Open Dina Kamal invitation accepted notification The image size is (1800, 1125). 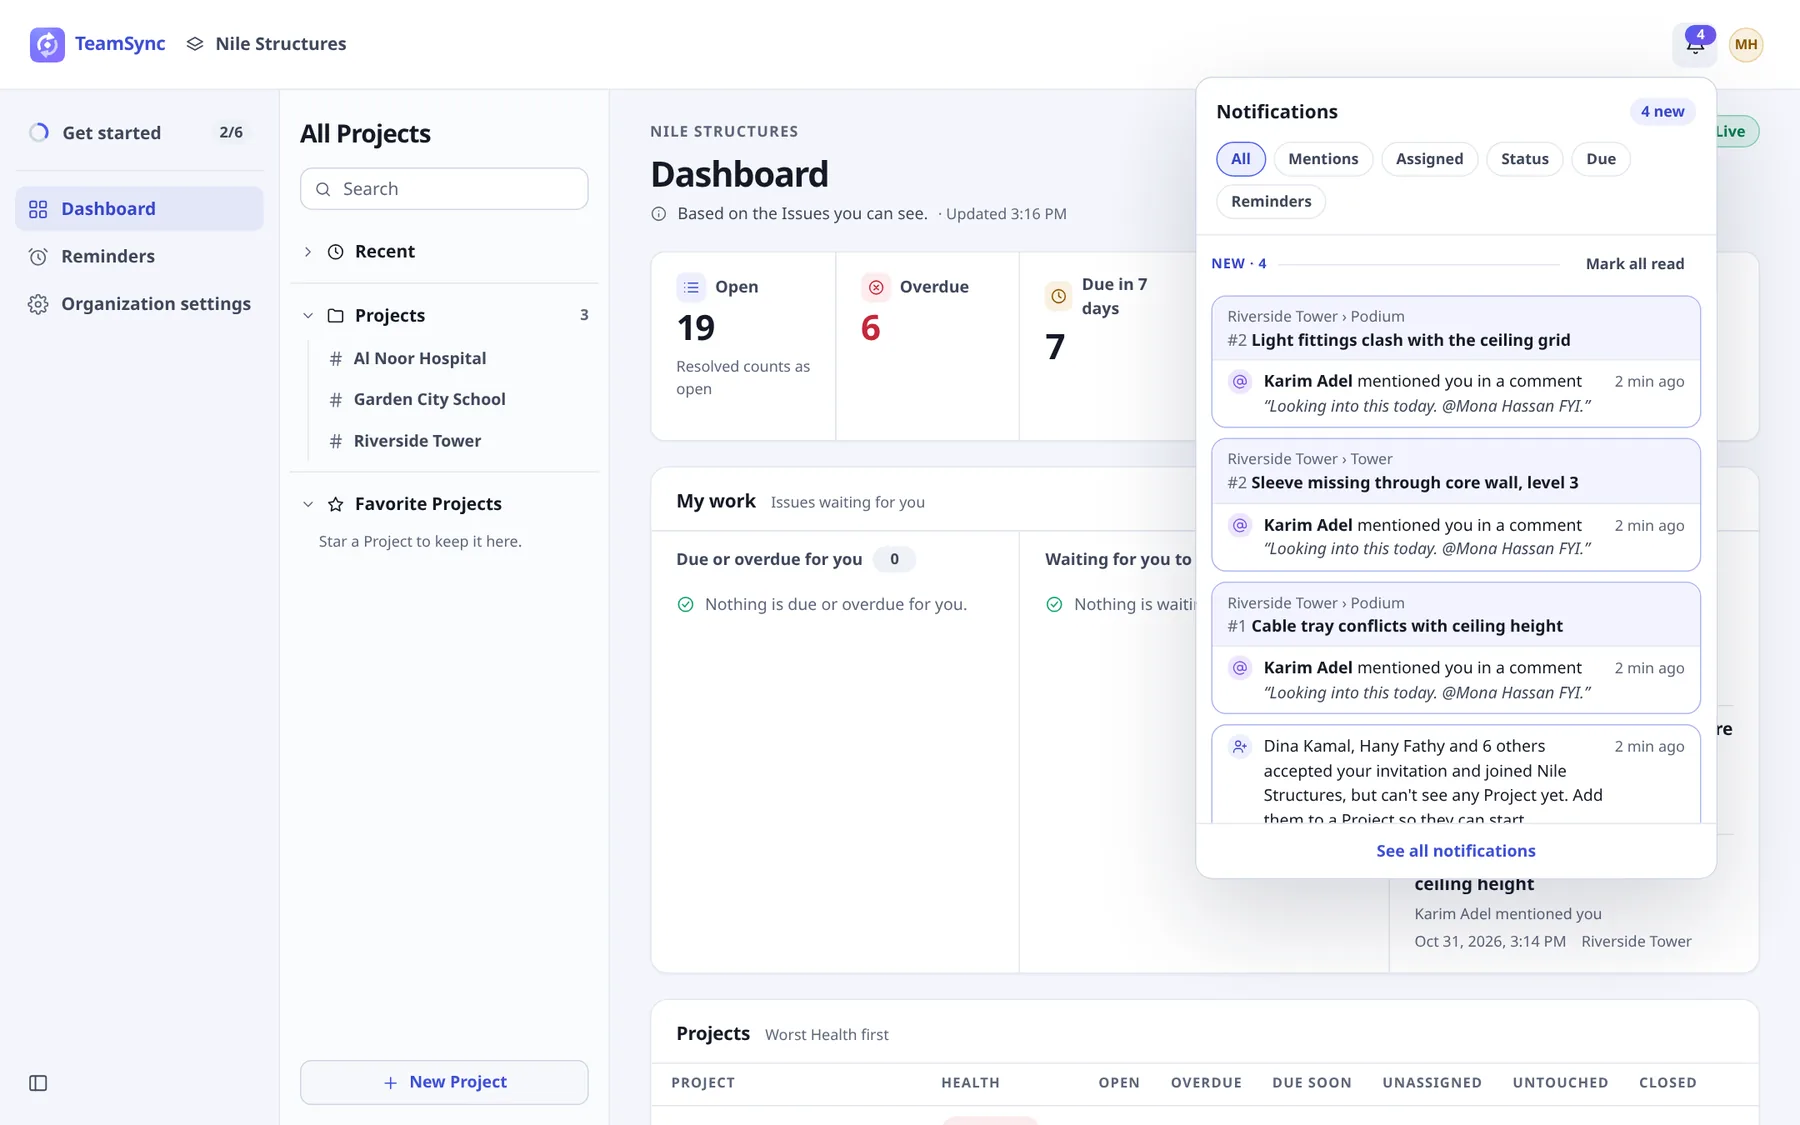[x=1455, y=775]
